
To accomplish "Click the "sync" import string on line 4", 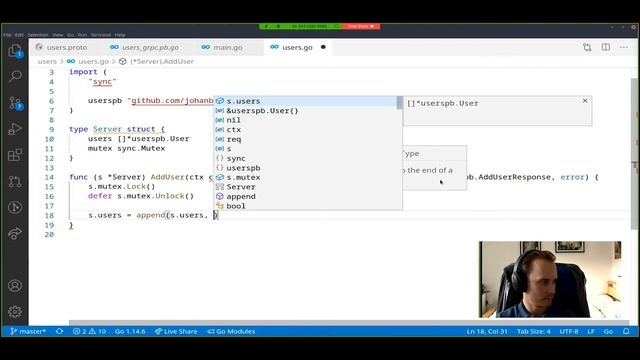I will [x=102, y=82].
